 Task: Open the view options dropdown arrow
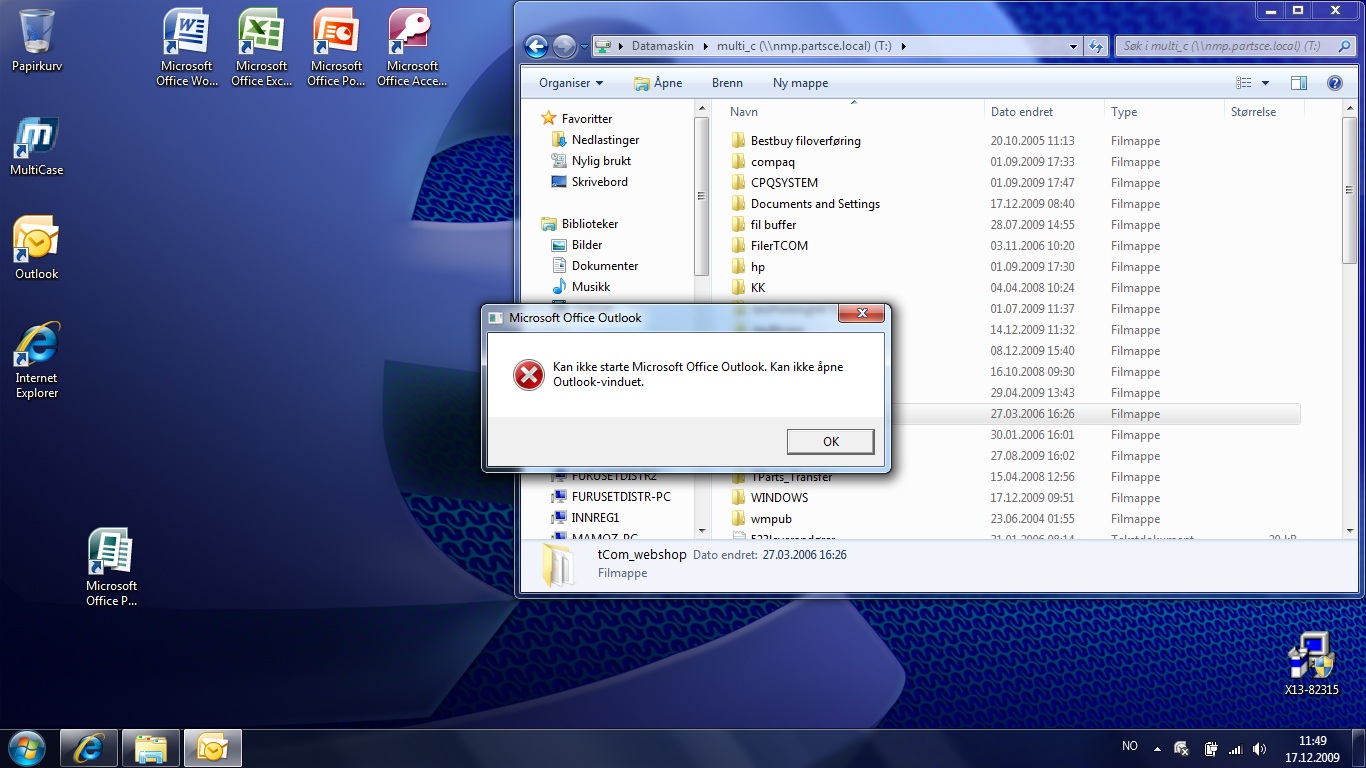(x=1265, y=83)
